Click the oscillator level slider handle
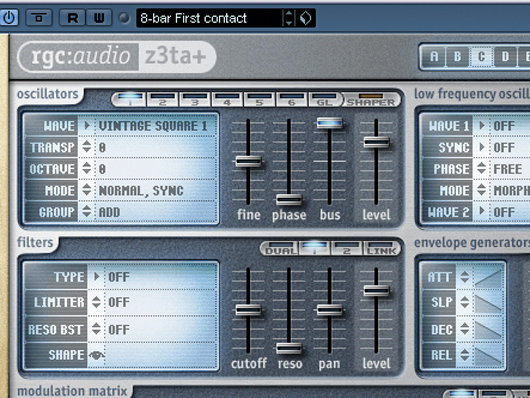The width and height of the screenshot is (530, 398). point(376,142)
